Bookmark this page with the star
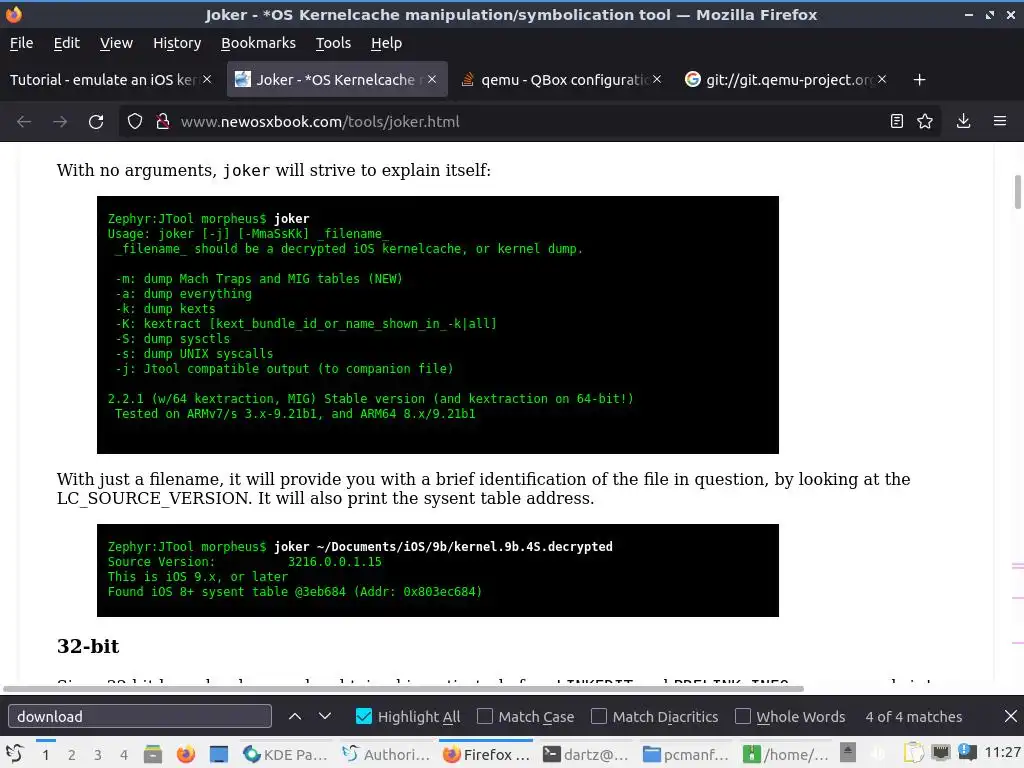This screenshot has height=768, width=1024. [x=925, y=121]
